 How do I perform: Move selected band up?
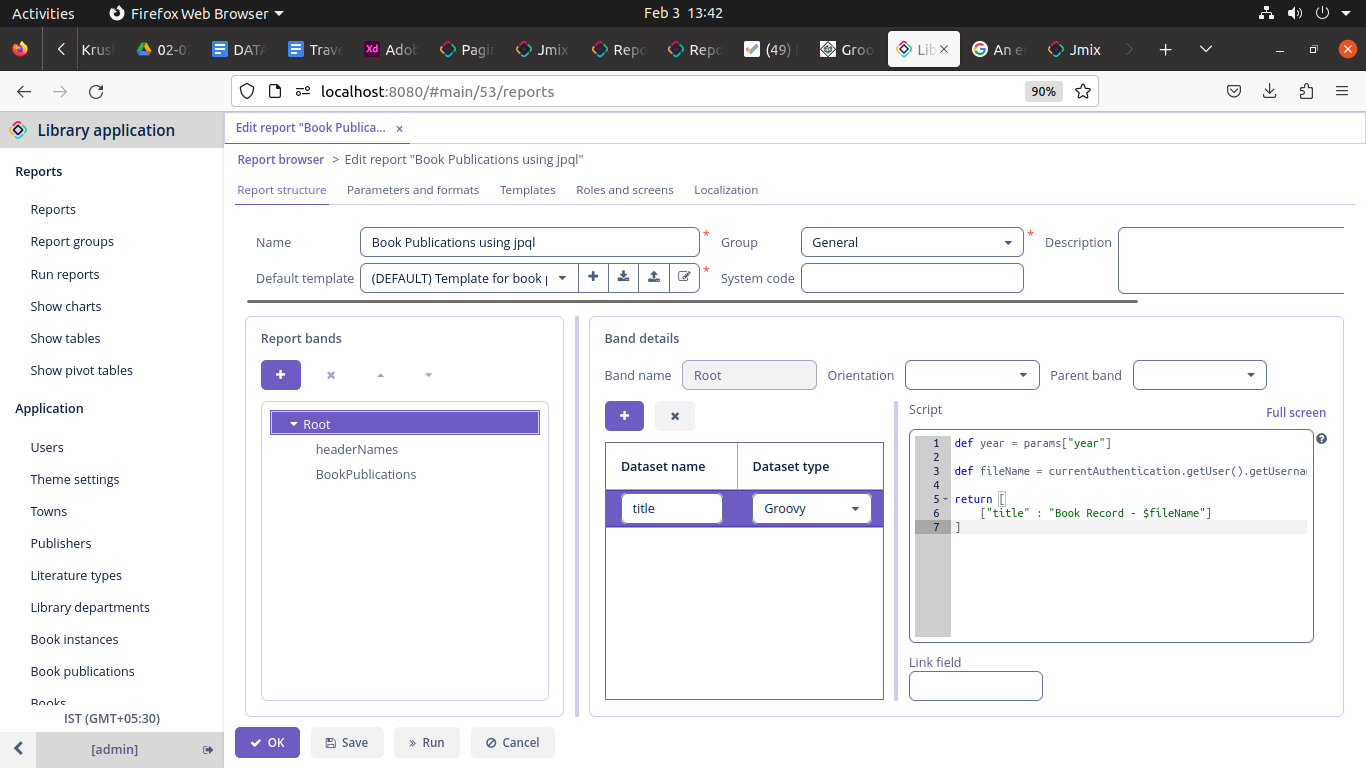tap(380, 375)
